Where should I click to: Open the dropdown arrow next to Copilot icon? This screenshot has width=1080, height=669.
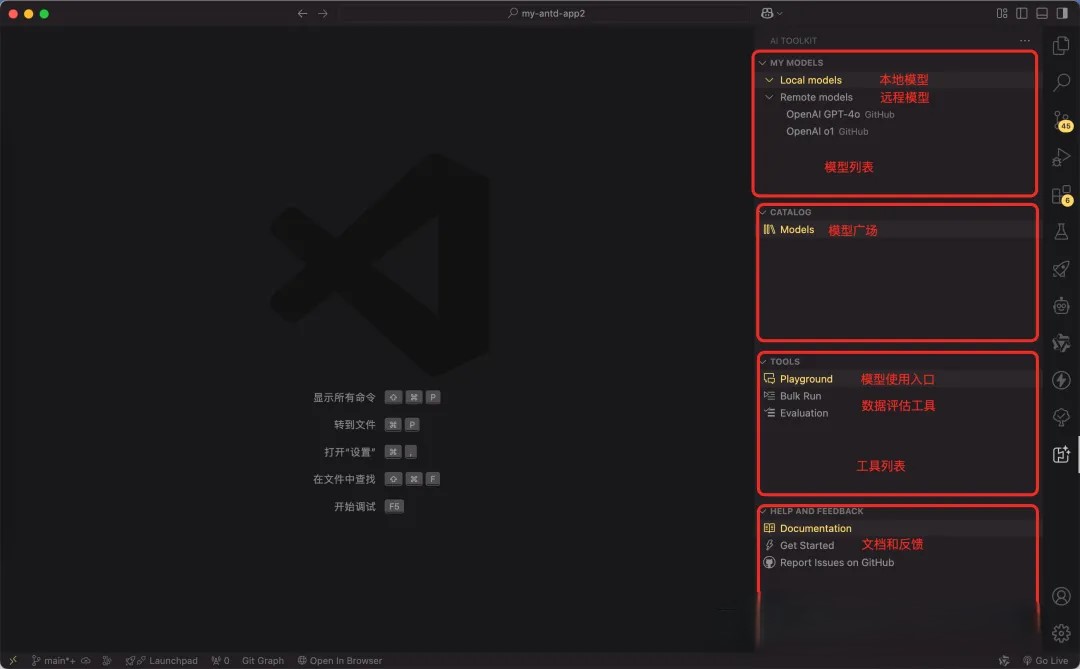point(780,13)
